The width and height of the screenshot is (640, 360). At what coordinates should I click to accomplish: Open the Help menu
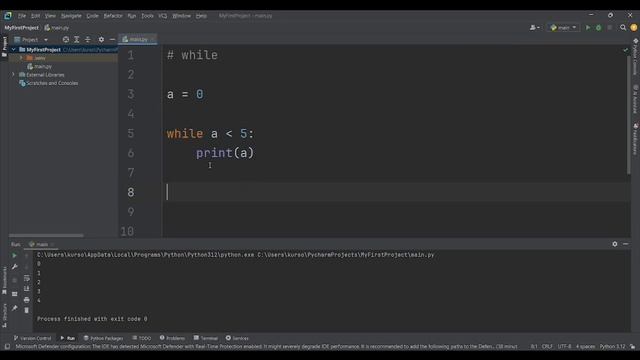coord(201,16)
